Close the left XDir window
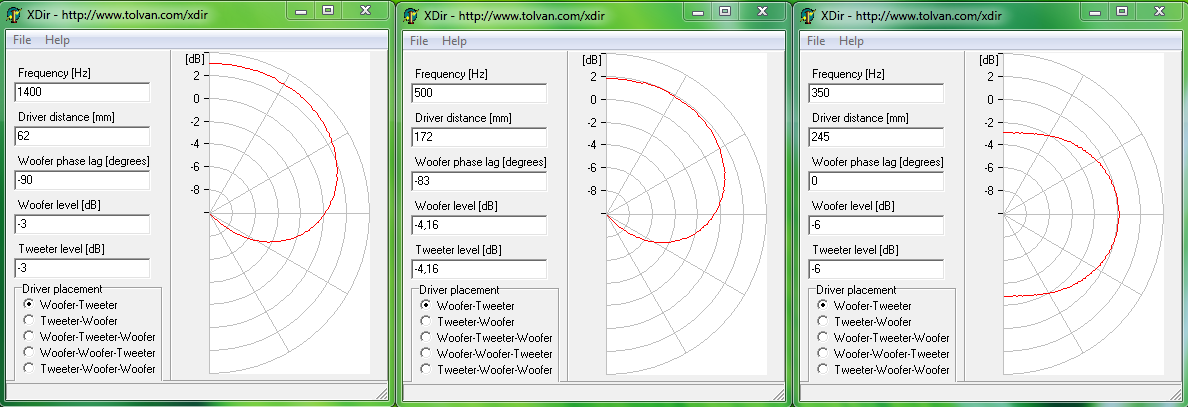Viewport: 1188px width, 407px height. tap(365, 10)
